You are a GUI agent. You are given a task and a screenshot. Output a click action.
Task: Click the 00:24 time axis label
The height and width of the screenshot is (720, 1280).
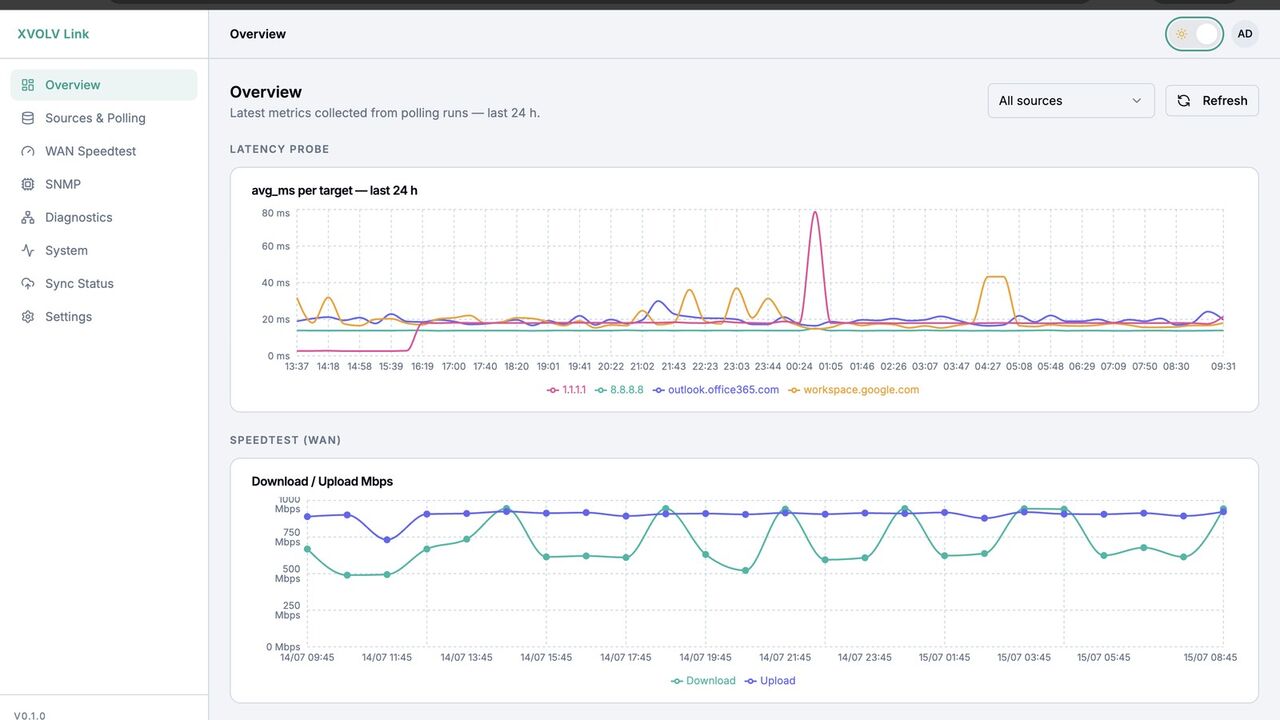(799, 366)
